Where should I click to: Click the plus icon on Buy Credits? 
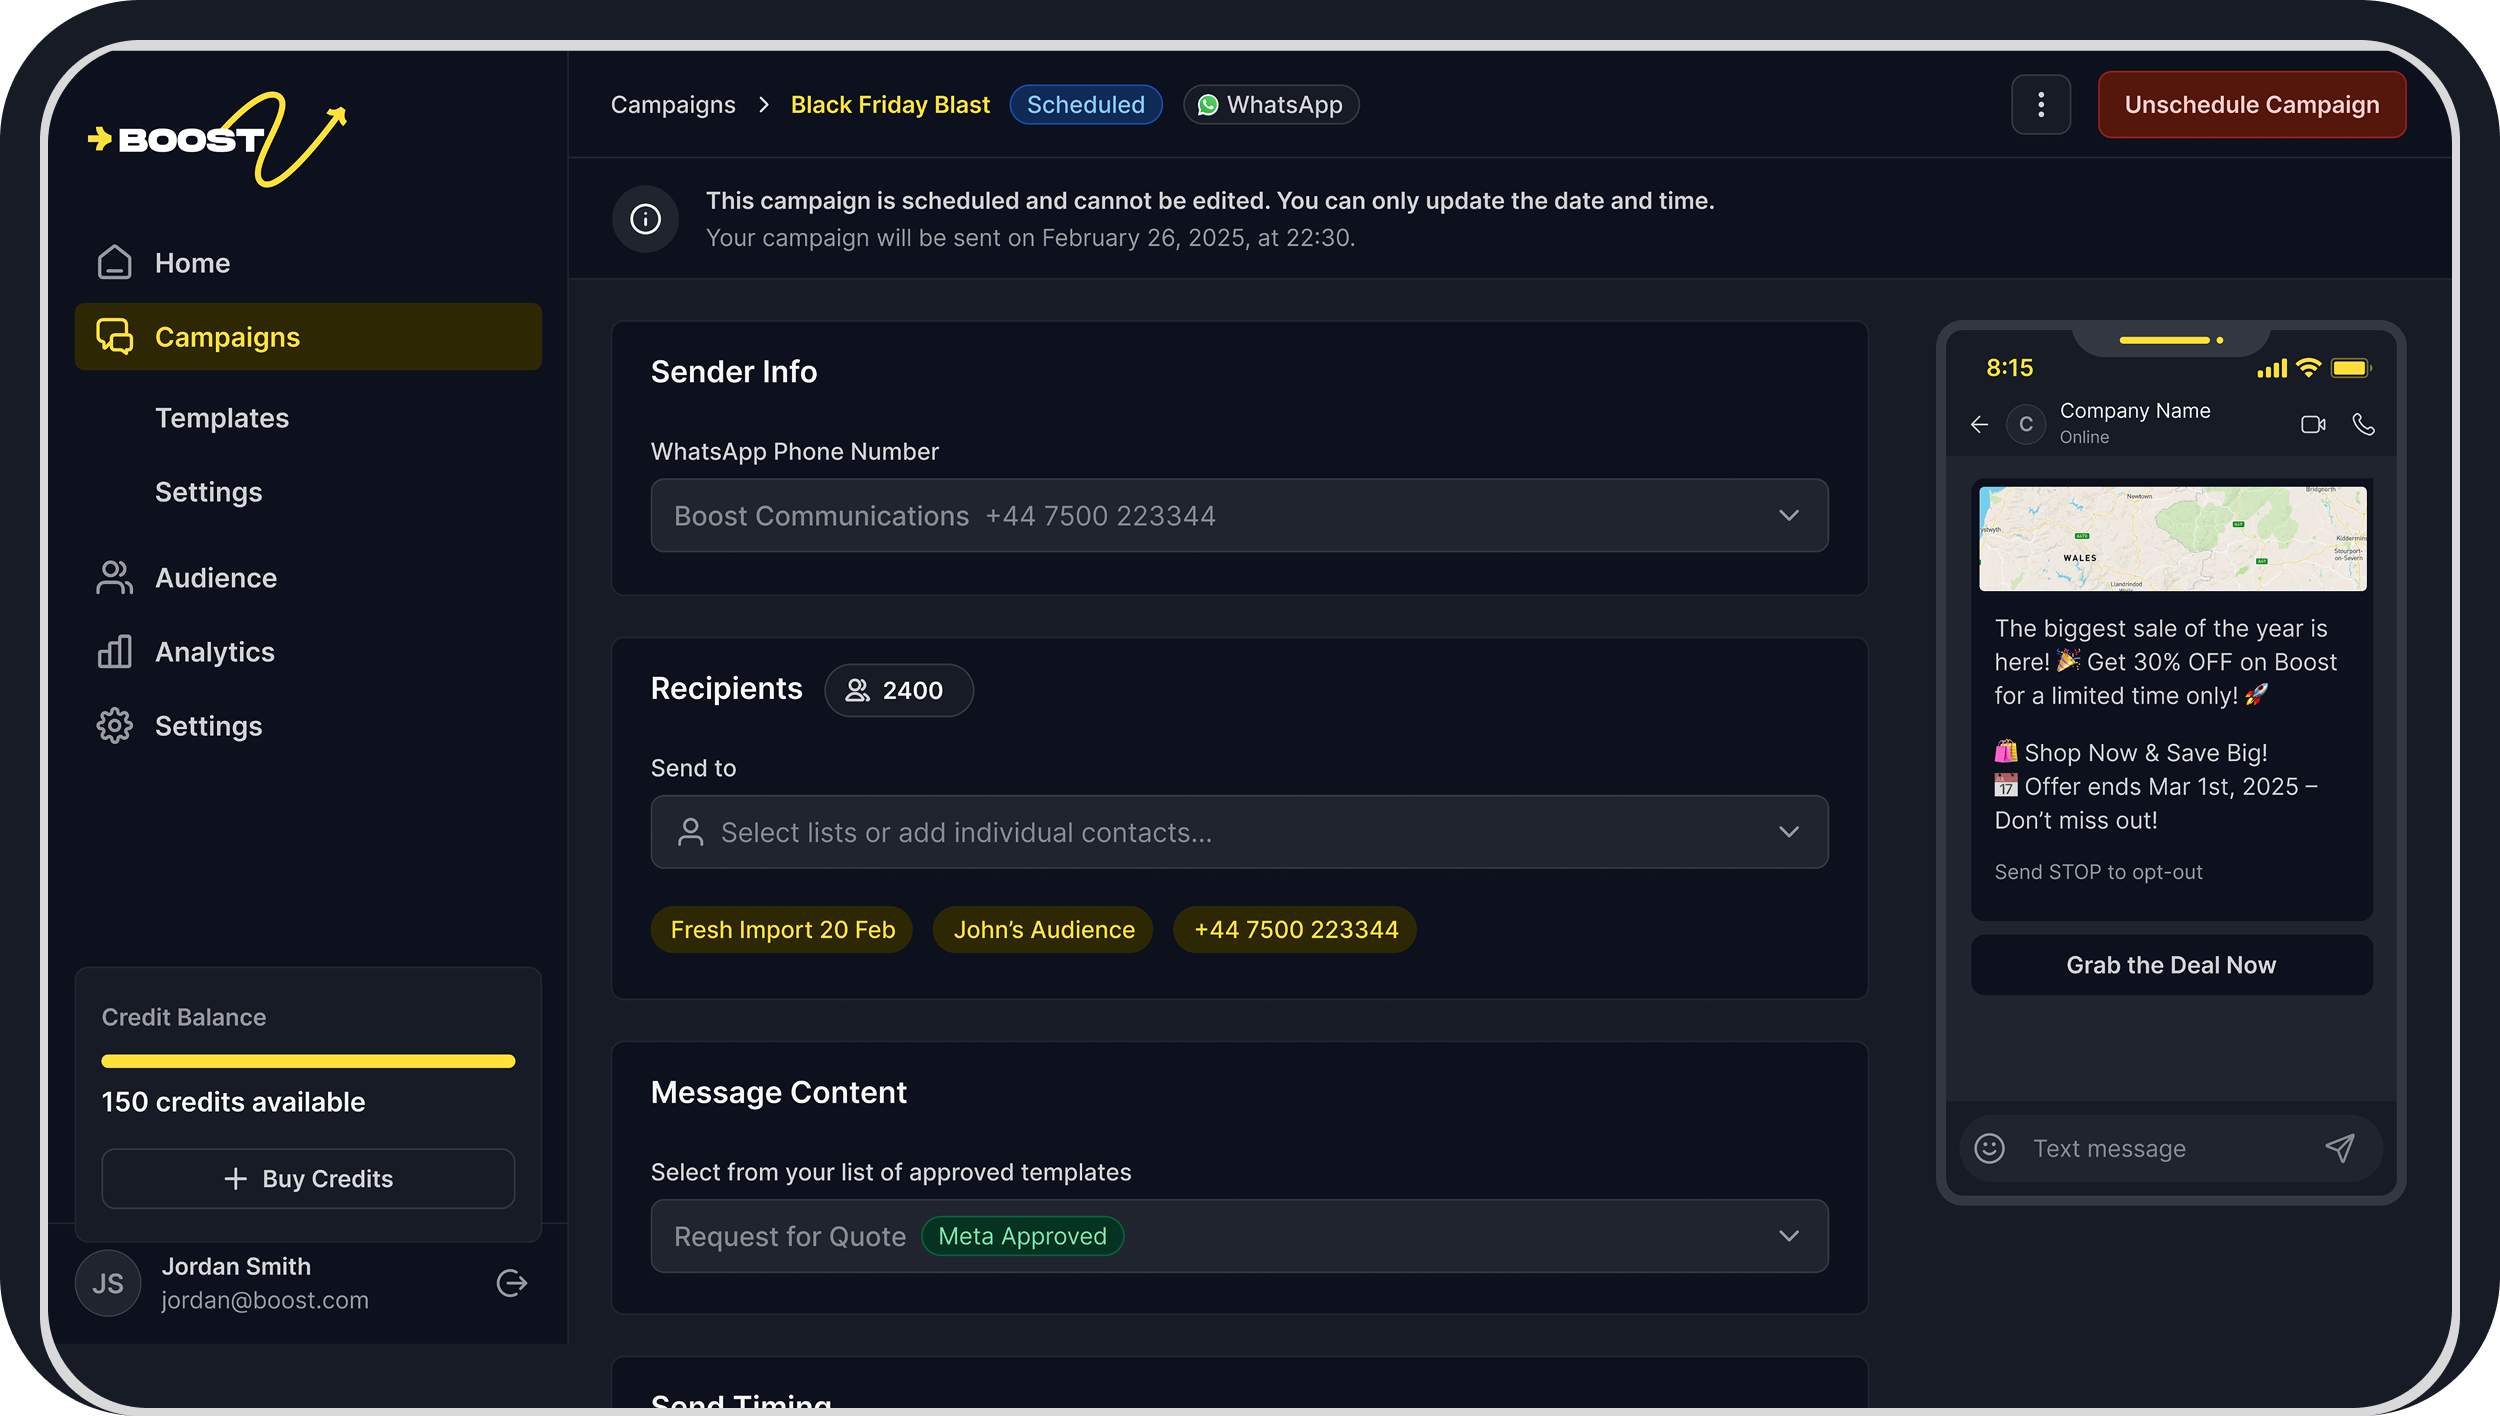click(235, 1179)
